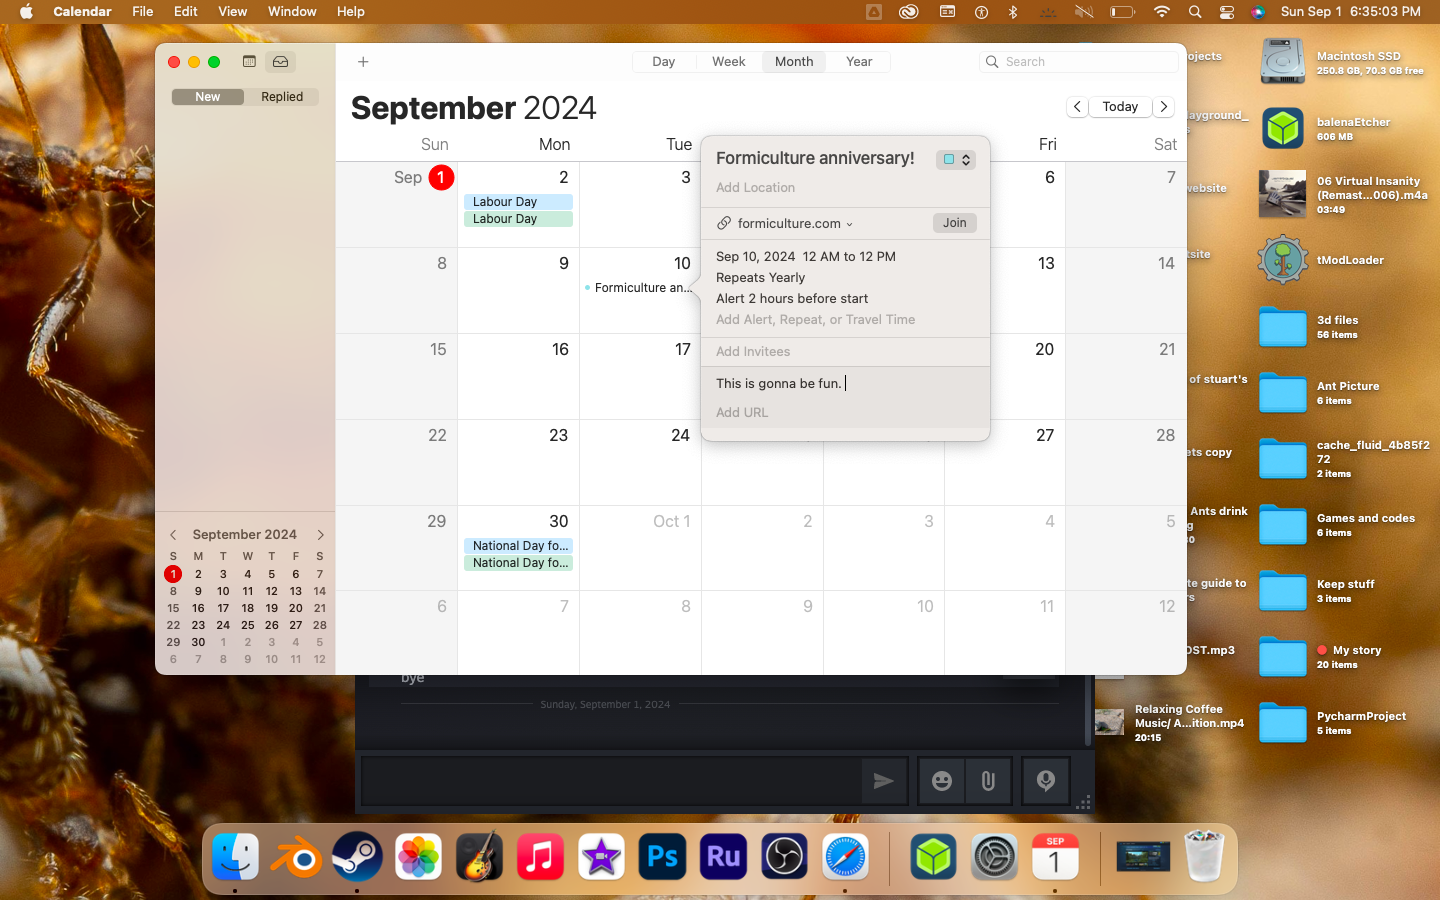Open the inbox tray icon in Calendar toolbar
The width and height of the screenshot is (1440, 900).
click(281, 61)
